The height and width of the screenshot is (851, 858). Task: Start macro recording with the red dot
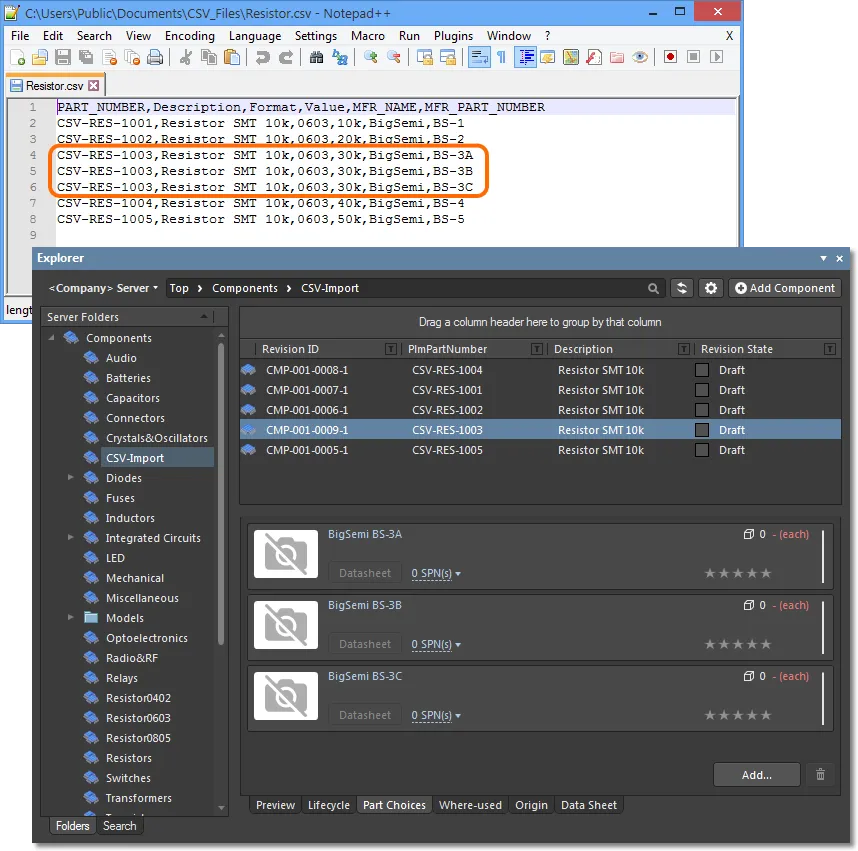point(670,57)
